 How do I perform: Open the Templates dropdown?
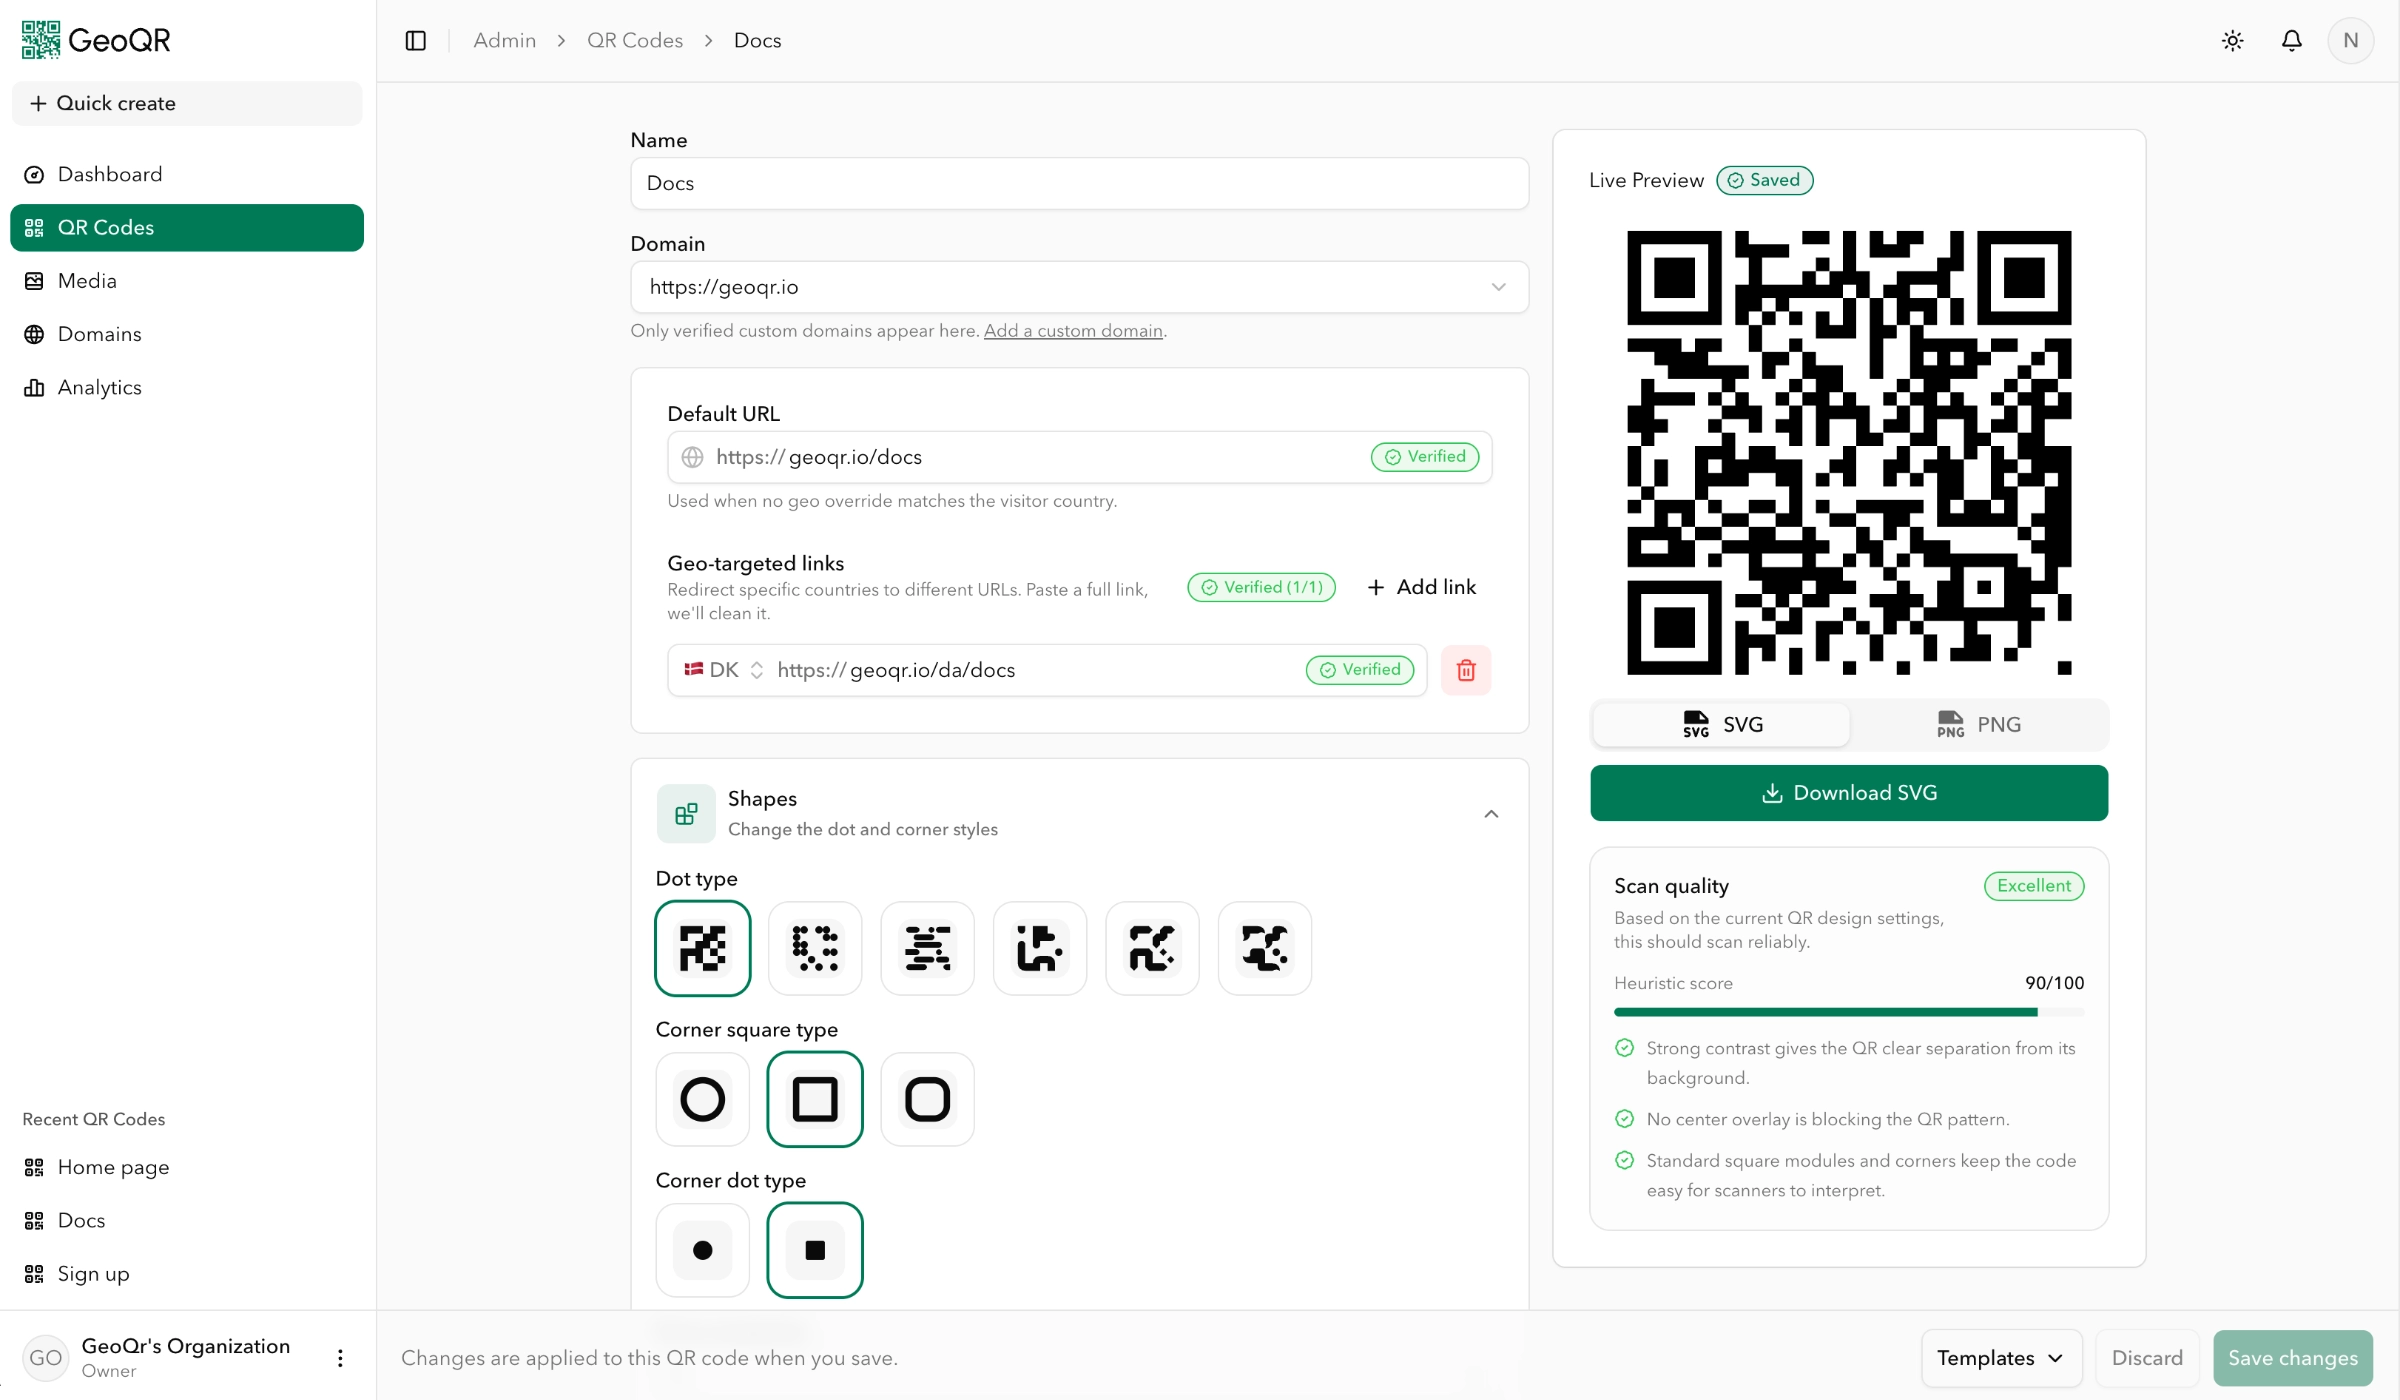[2000, 1357]
